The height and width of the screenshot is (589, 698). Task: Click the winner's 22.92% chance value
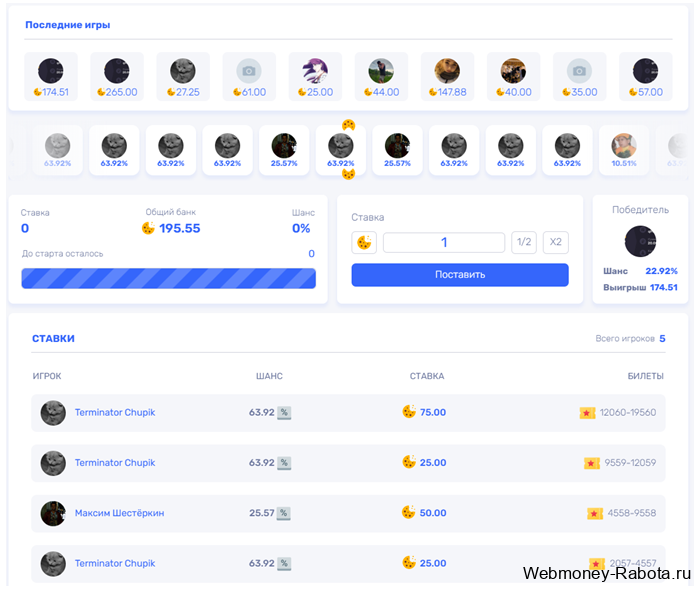click(661, 271)
